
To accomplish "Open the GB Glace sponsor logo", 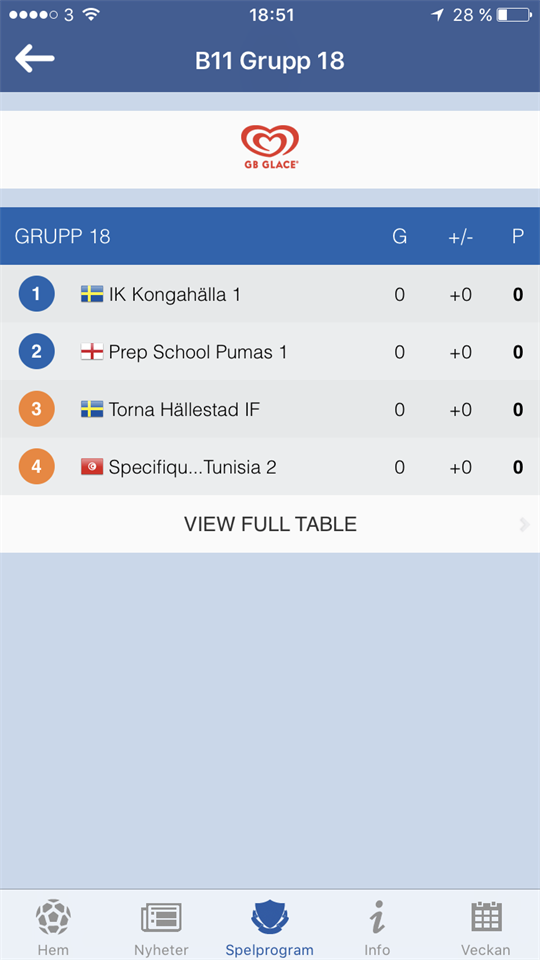I will click(x=269, y=147).
